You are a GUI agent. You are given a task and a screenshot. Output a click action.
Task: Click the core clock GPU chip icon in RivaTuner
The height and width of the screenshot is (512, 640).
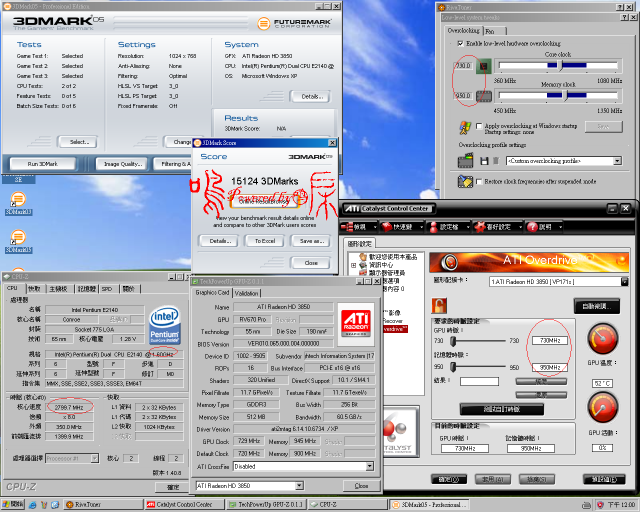tap(484, 65)
